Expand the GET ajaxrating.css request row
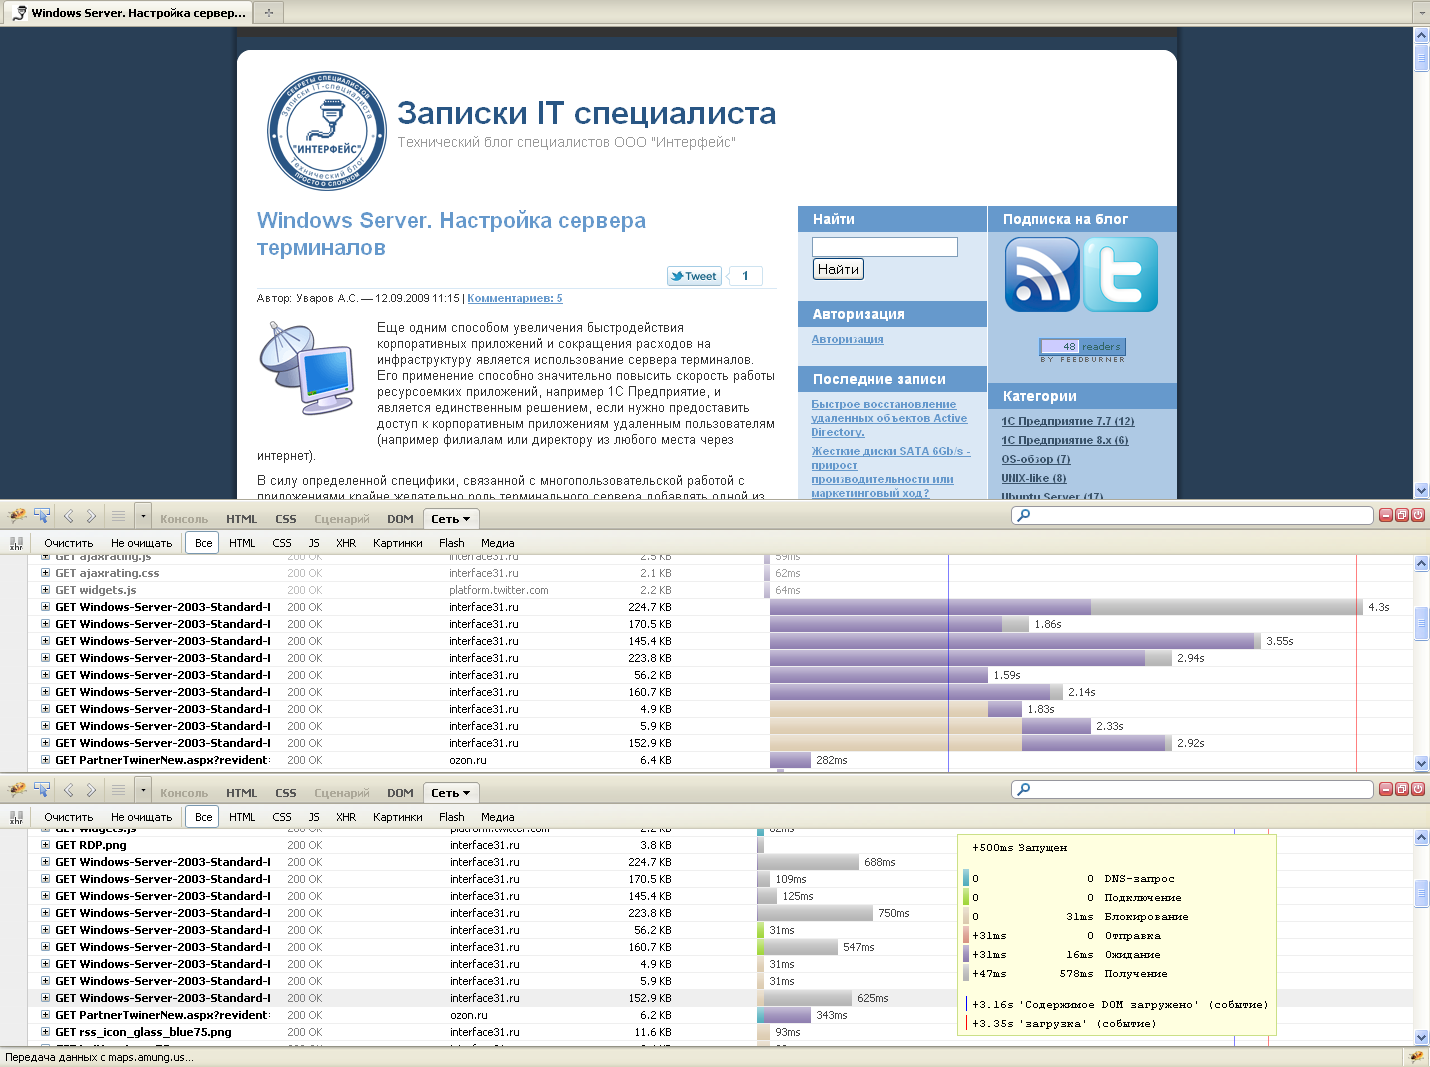This screenshot has height=1067, width=1430. tap(45, 573)
